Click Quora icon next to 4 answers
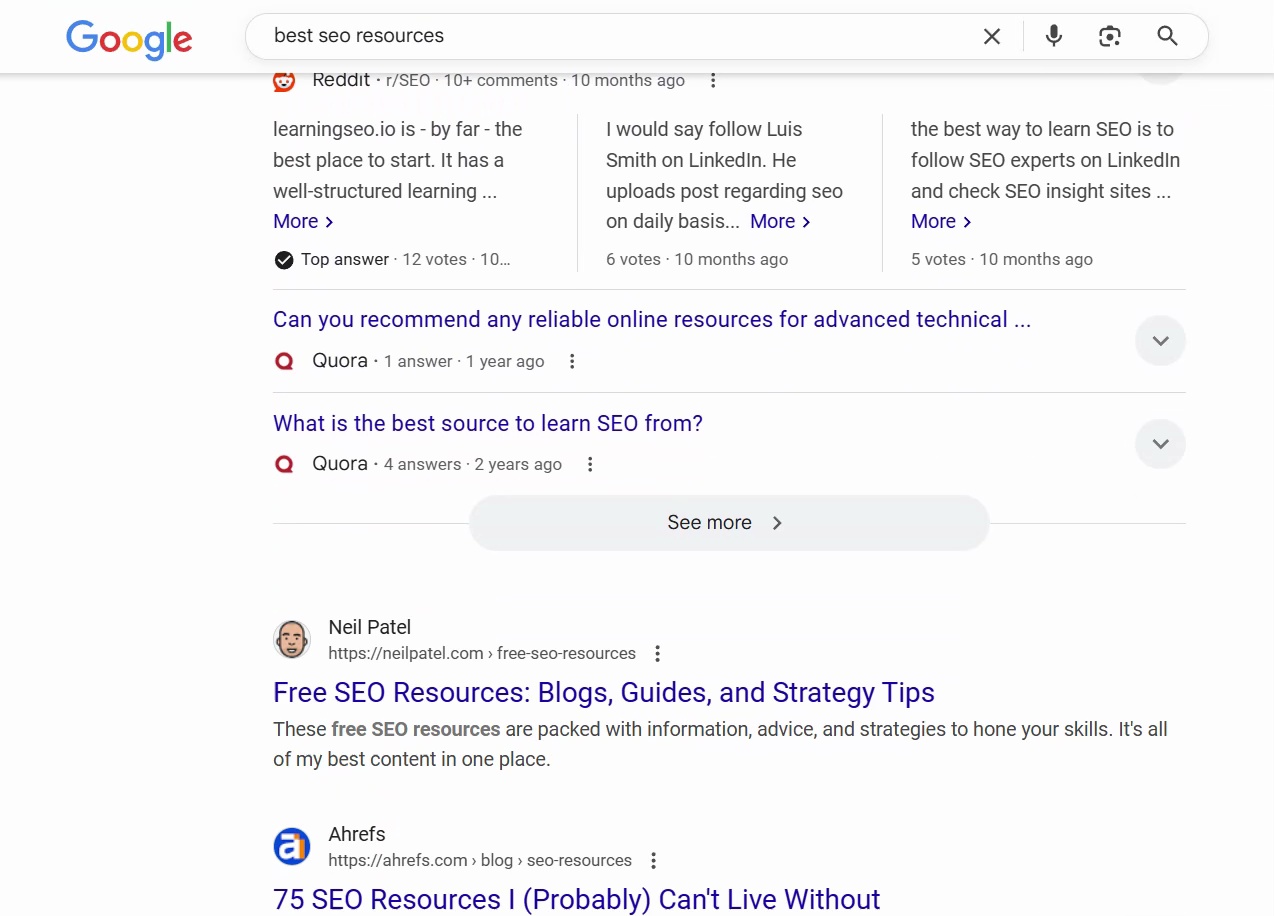1274x916 pixels. [x=284, y=464]
